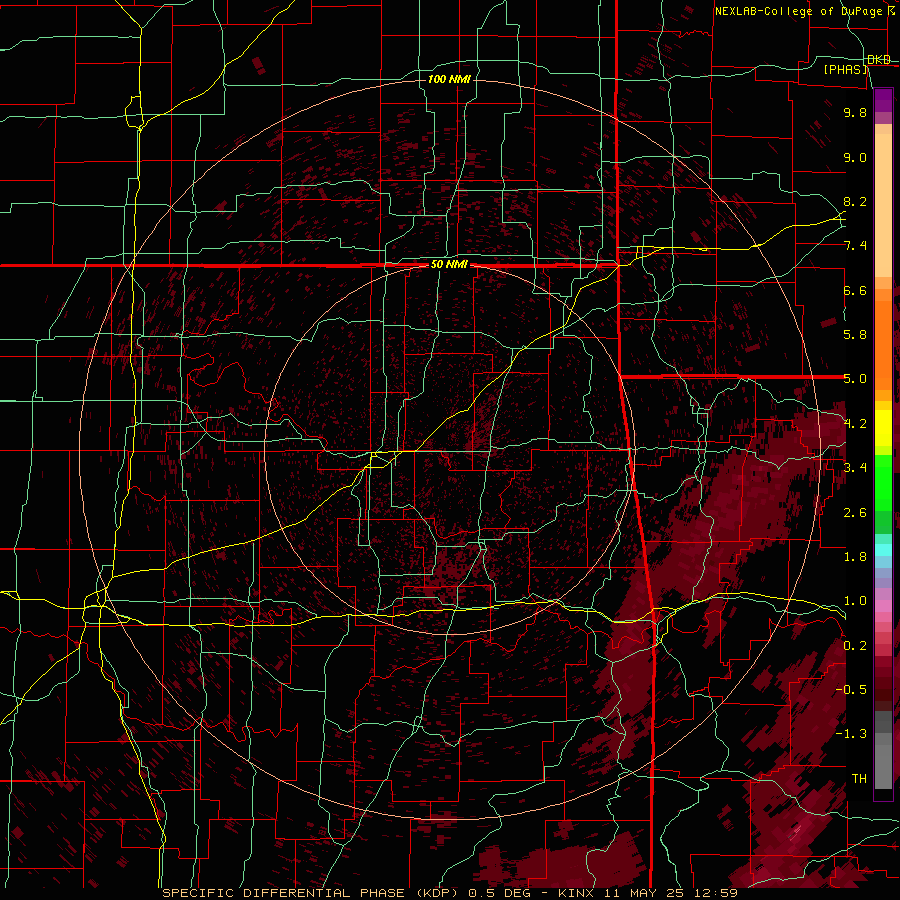This screenshot has height=900, width=900.
Task: Click the 50 NMI range ring label
Action: (x=449, y=264)
